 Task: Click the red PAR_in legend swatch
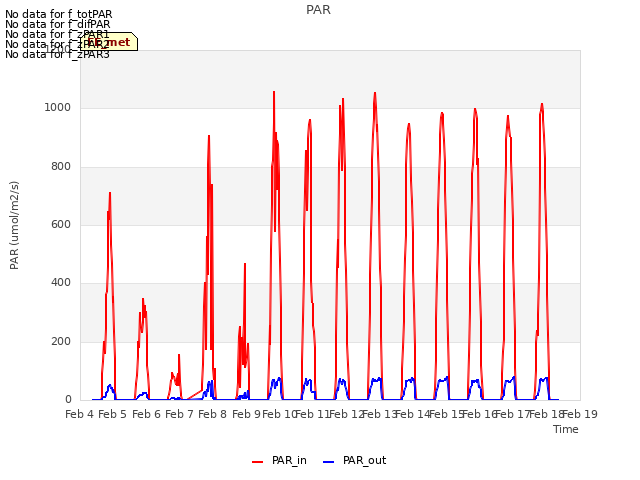pos(258,462)
